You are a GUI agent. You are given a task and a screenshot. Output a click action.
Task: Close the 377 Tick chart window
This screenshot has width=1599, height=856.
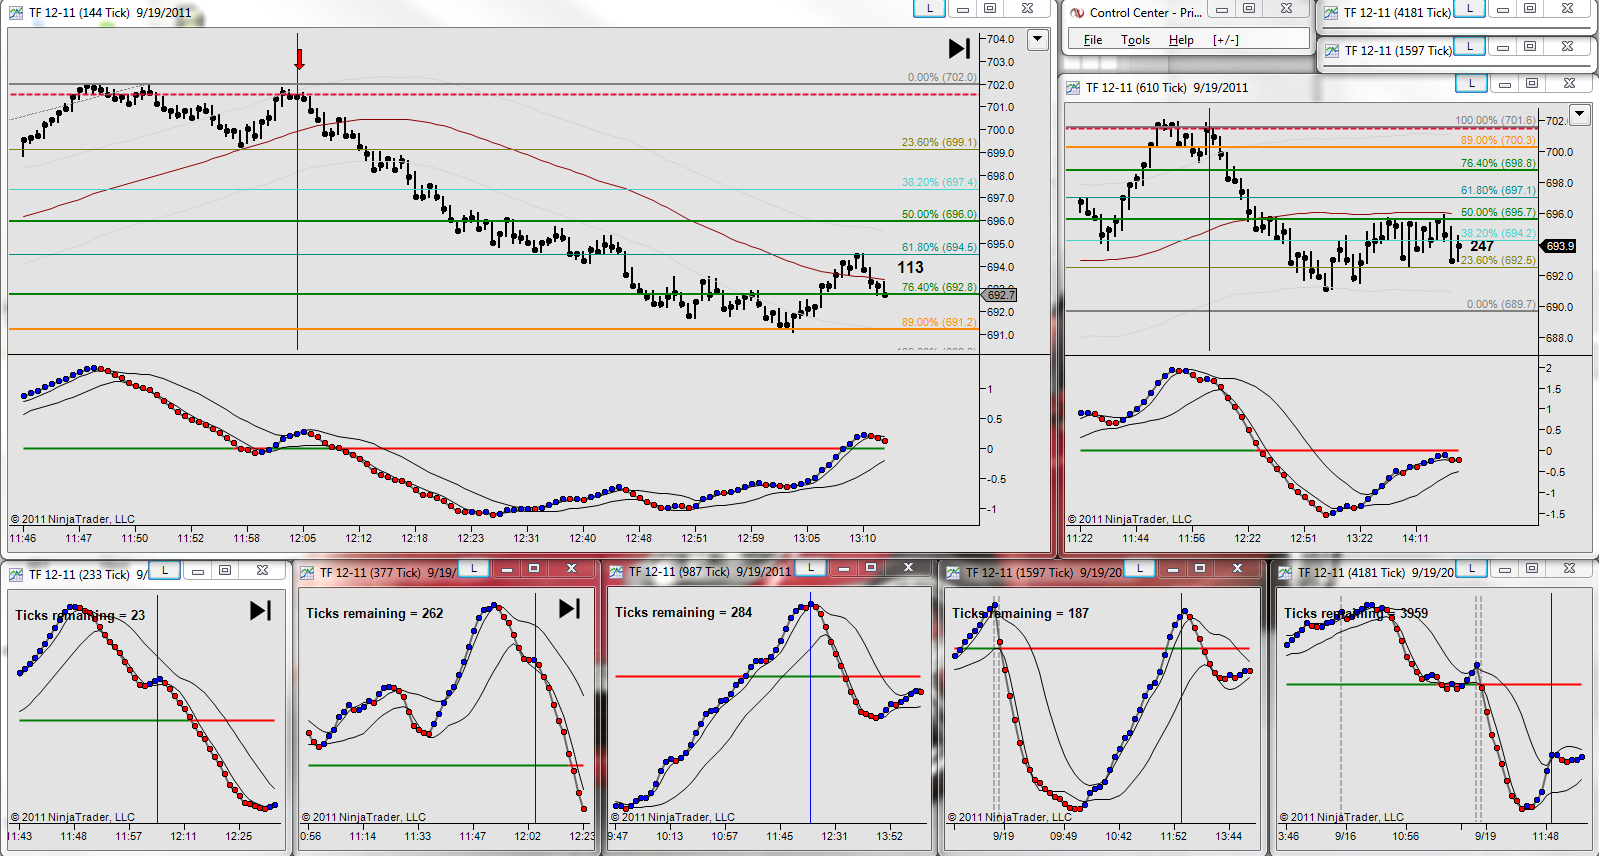pos(572,568)
